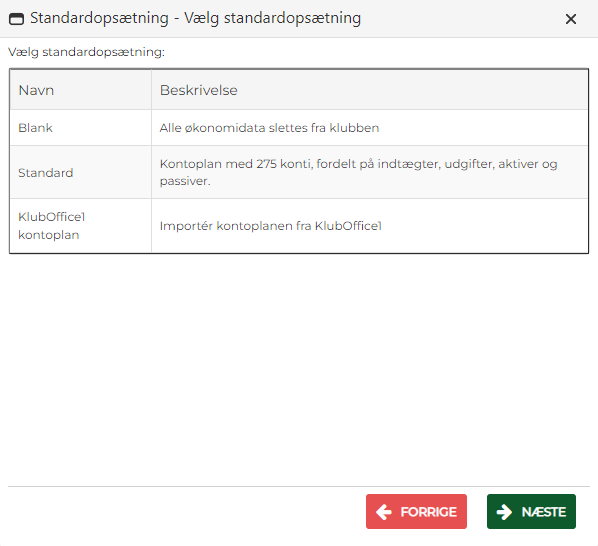The height and width of the screenshot is (546, 598).
Task: Click description 'Alle økonomidata slettes fra klubben'
Action: pos(269,128)
